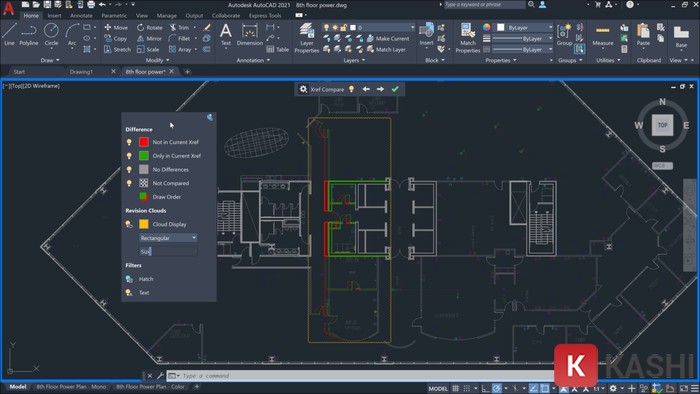The width and height of the screenshot is (700, 394).
Task: Accept and exit Xref Compare checkmark
Action: [x=395, y=89]
